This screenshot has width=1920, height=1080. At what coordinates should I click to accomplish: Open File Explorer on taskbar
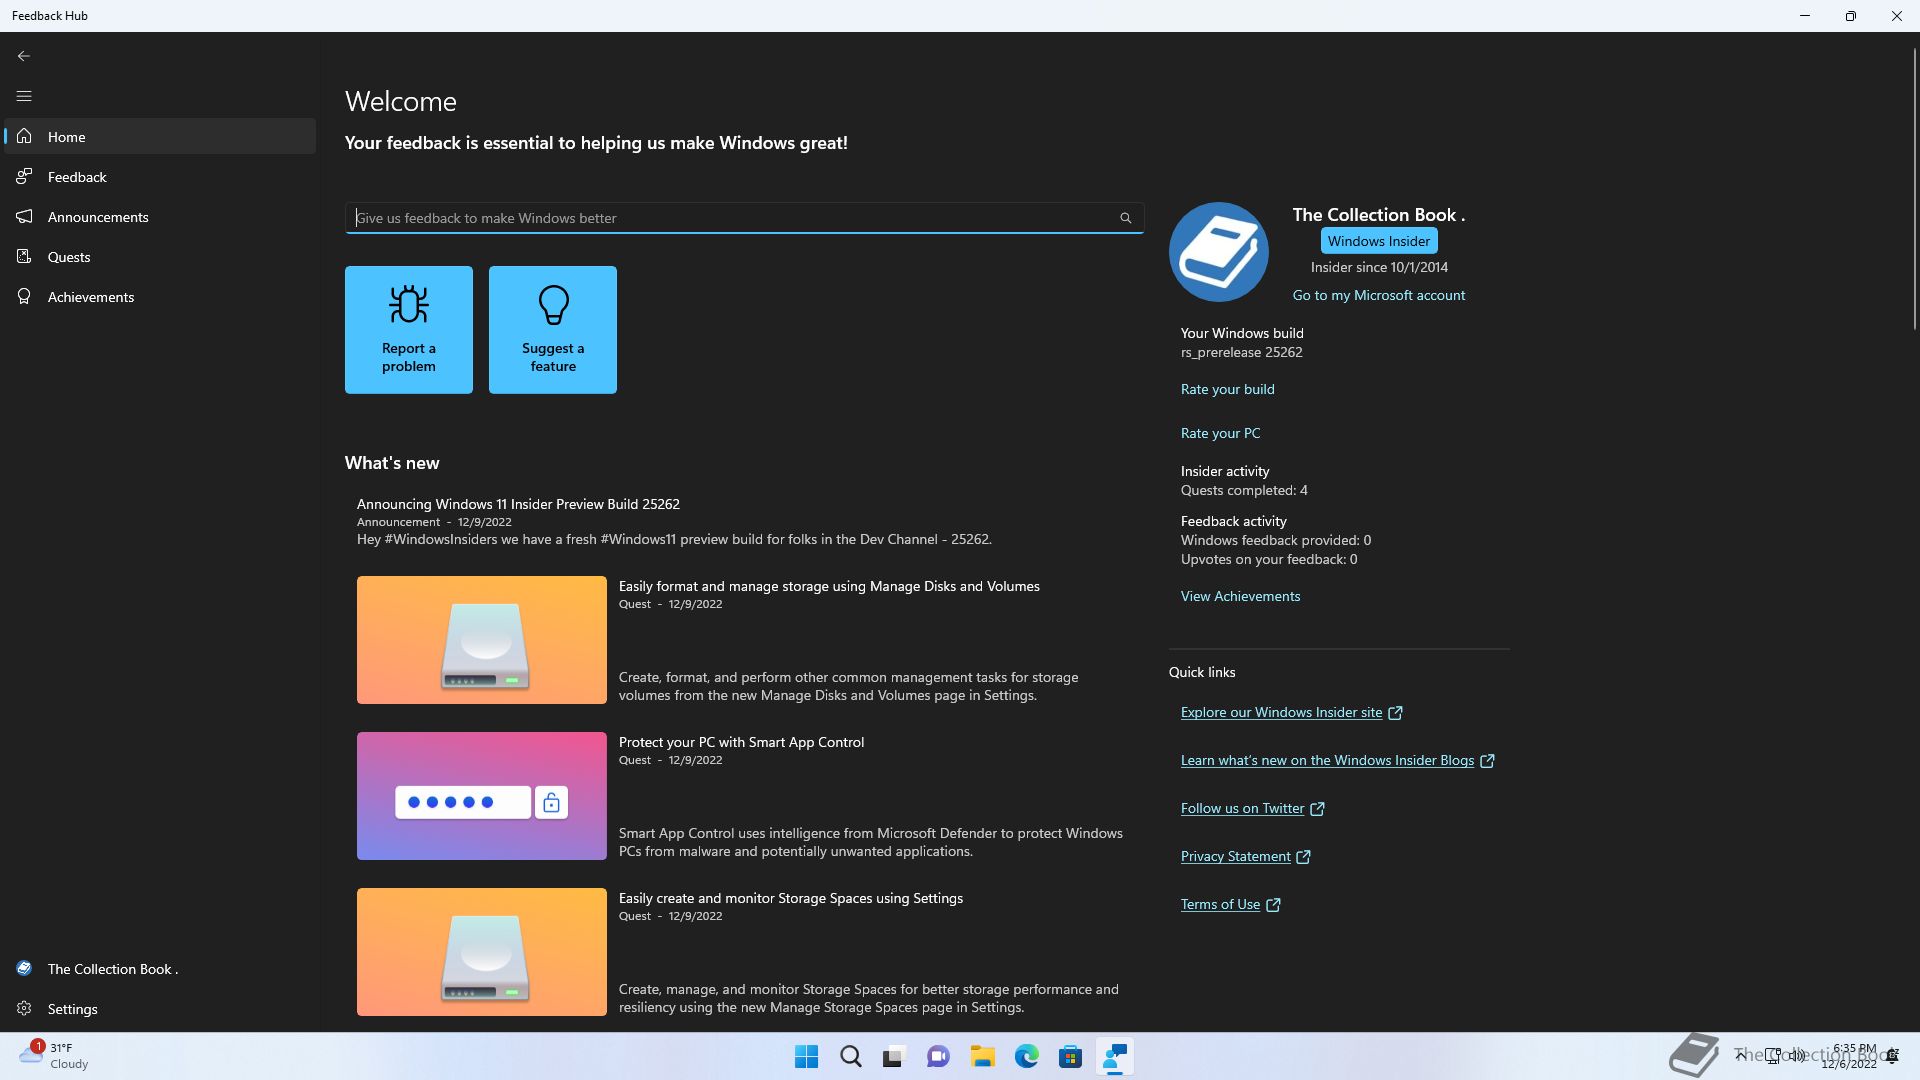click(x=982, y=1057)
